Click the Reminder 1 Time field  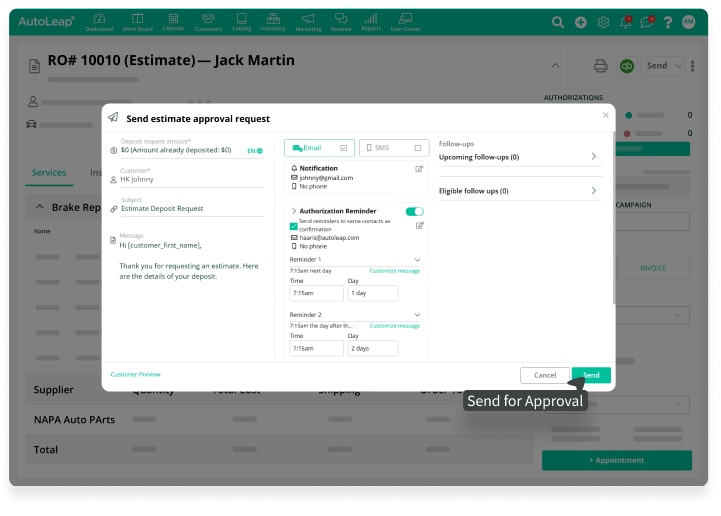pyautogui.click(x=315, y=294)
